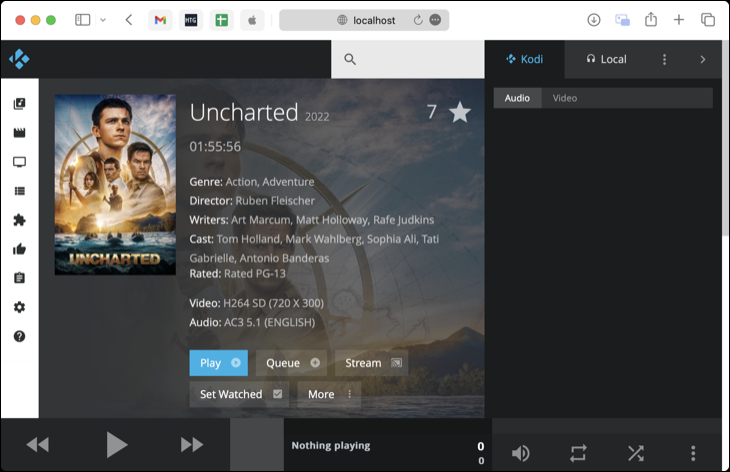This screenshot has height=472, width=730.
Task: Open the playlist options dots menu
Action: [x=664, y=59]
